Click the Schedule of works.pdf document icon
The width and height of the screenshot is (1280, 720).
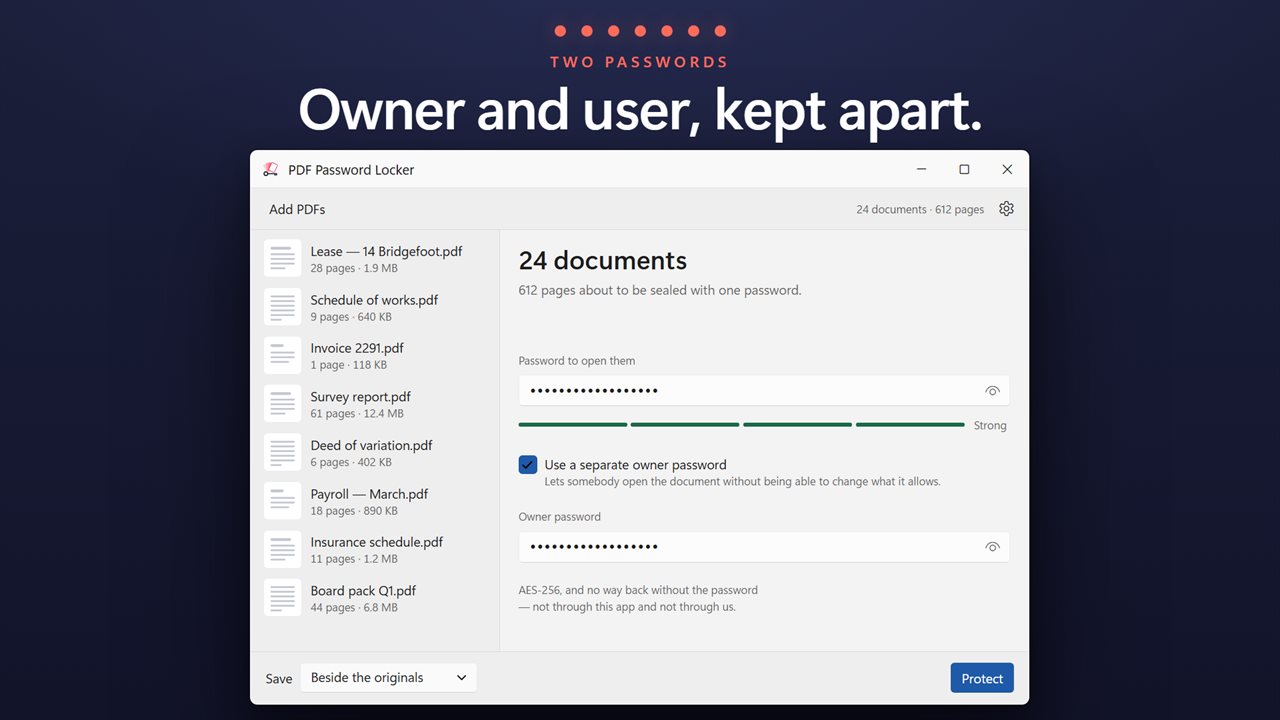(x=282, y=307)
